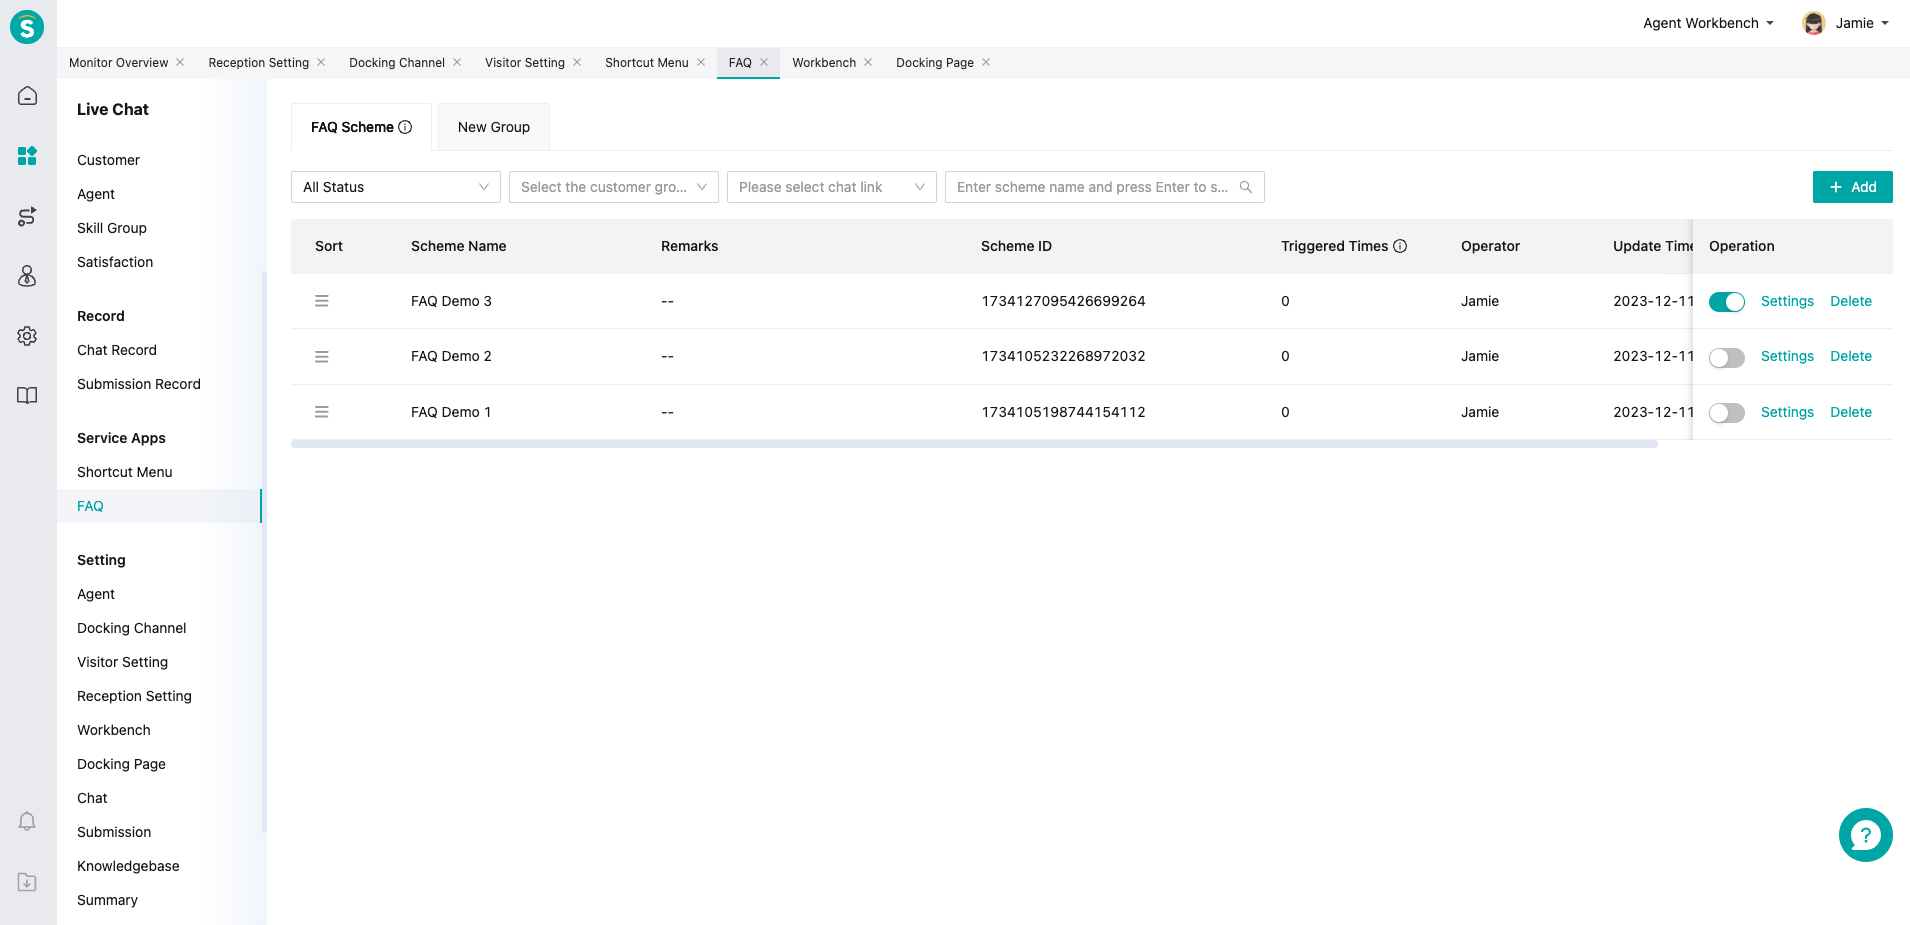Delete the FAQ Demo 2 scheme
Image resolution: width=1910 pixels, height=925 pixels.
coord(1851,356)
